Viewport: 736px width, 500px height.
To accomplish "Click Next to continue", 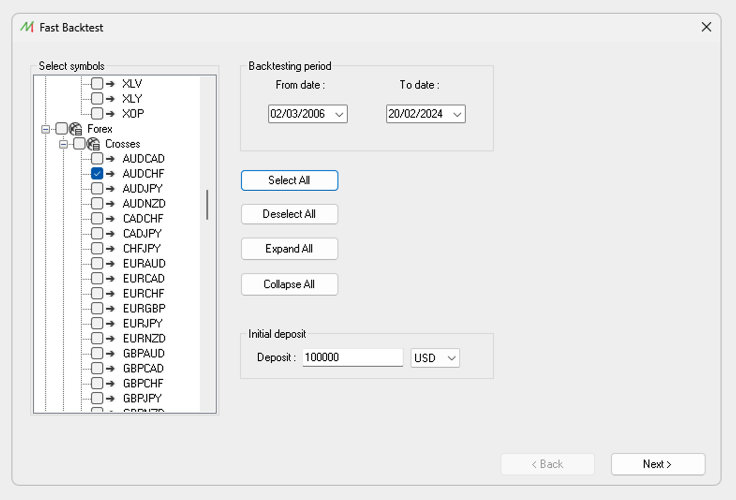I will point(657,464).
